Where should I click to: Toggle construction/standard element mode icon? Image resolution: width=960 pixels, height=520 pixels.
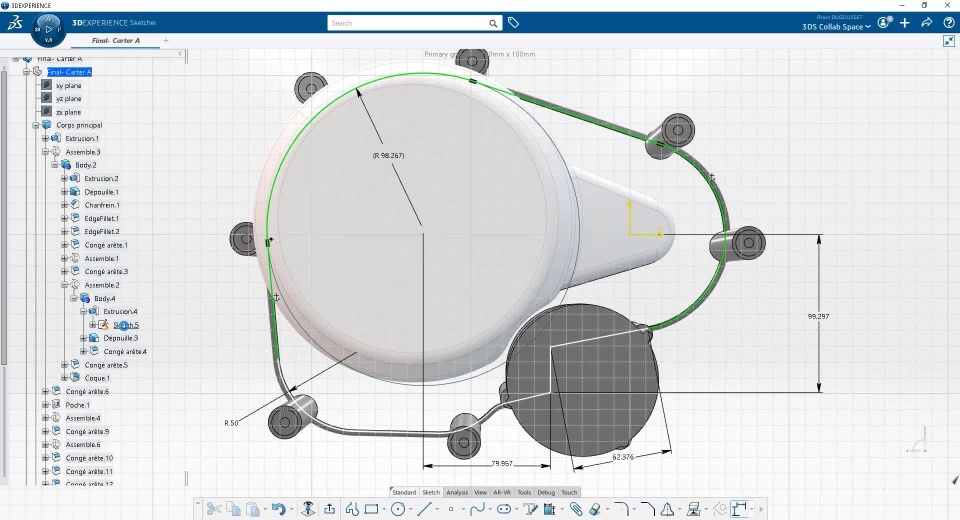tap(720, 508)
